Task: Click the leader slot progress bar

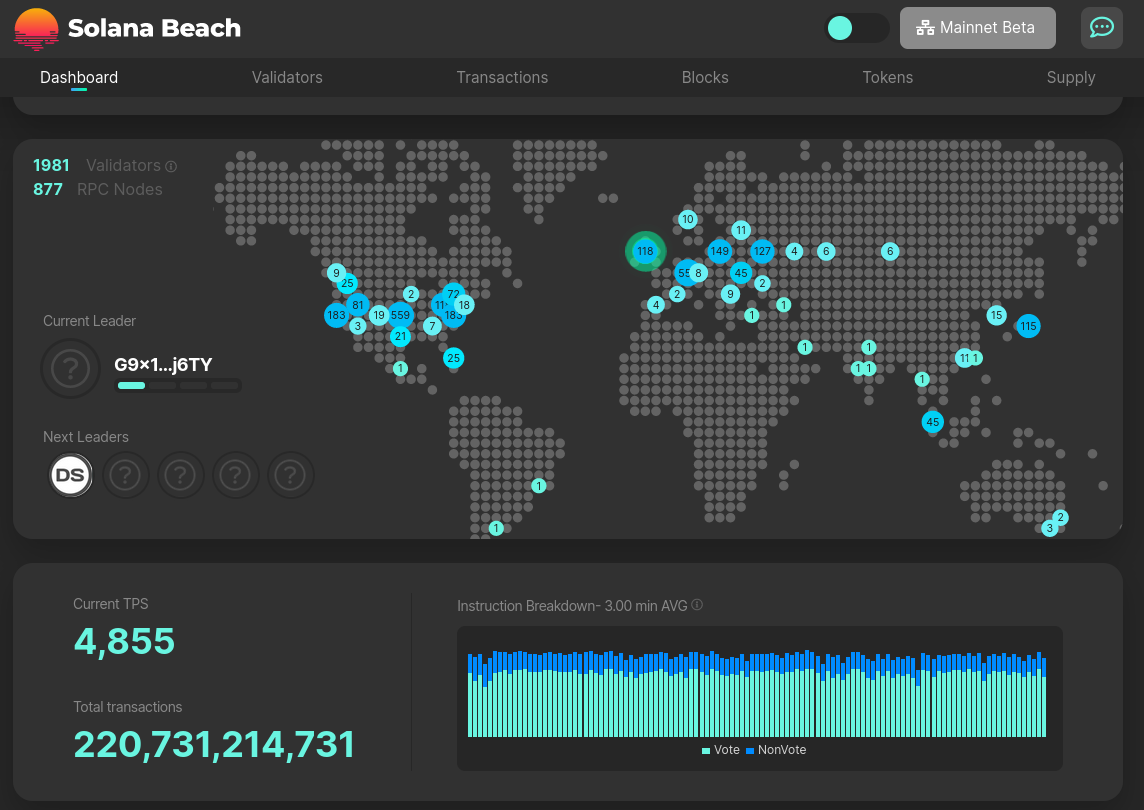Action: (x=178, y=385)
